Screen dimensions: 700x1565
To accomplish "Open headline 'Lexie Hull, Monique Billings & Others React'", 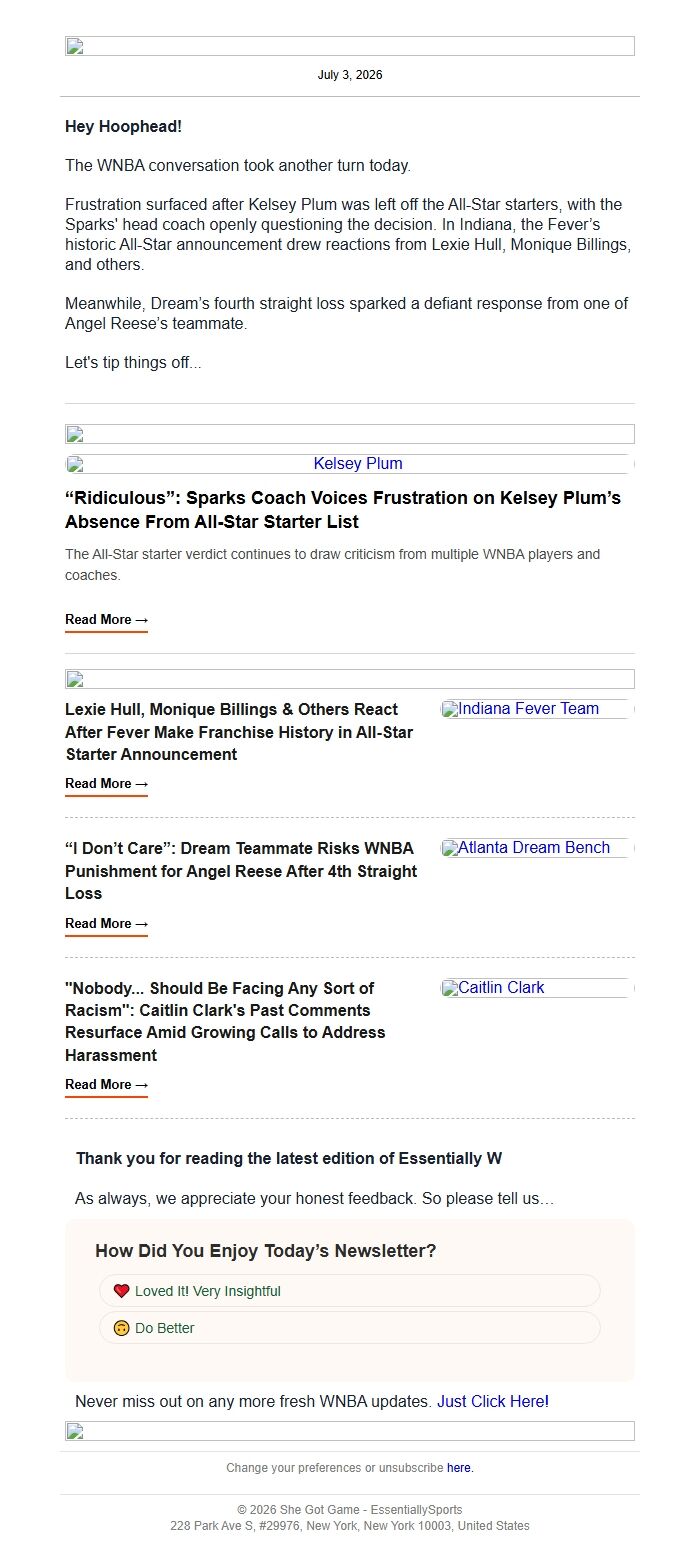I will tap(239, 732).
